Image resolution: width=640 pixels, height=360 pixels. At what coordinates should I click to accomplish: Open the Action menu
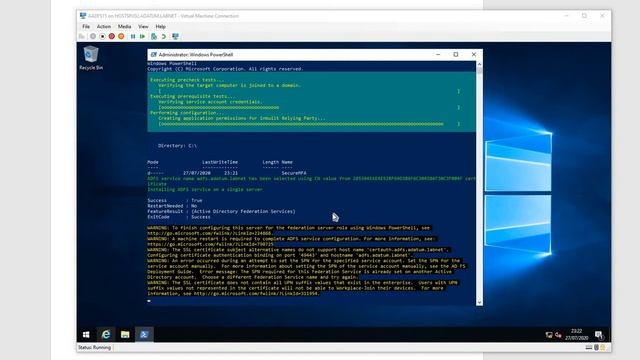tap(104, 27)
